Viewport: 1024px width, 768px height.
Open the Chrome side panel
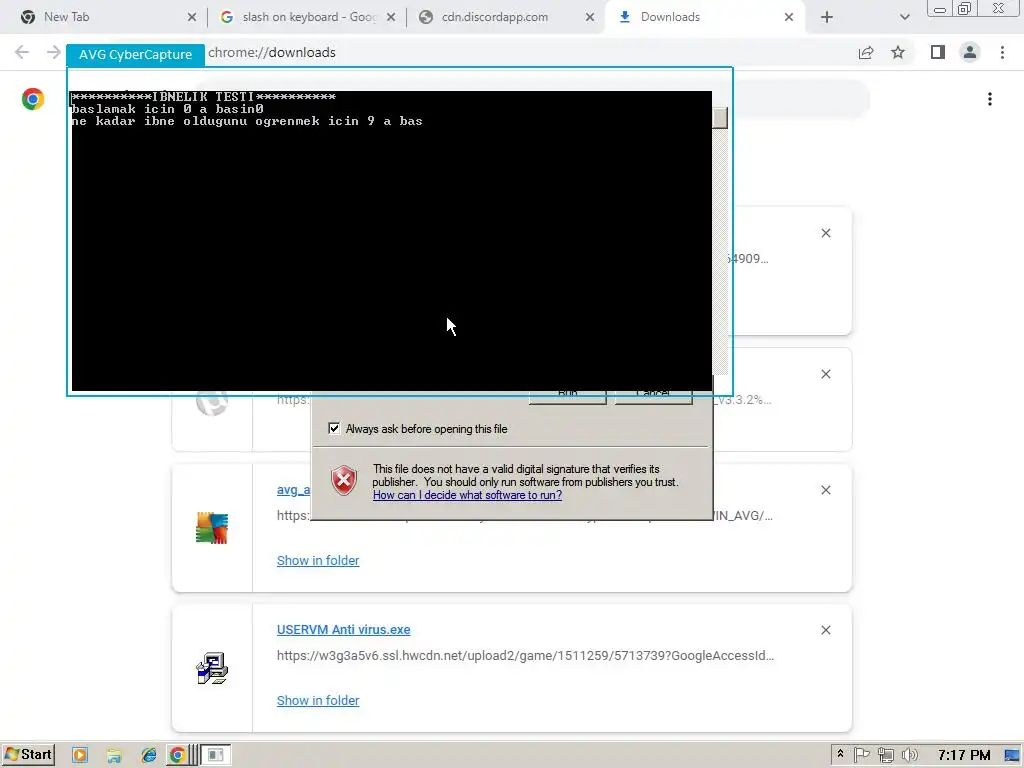coord(938,52)
